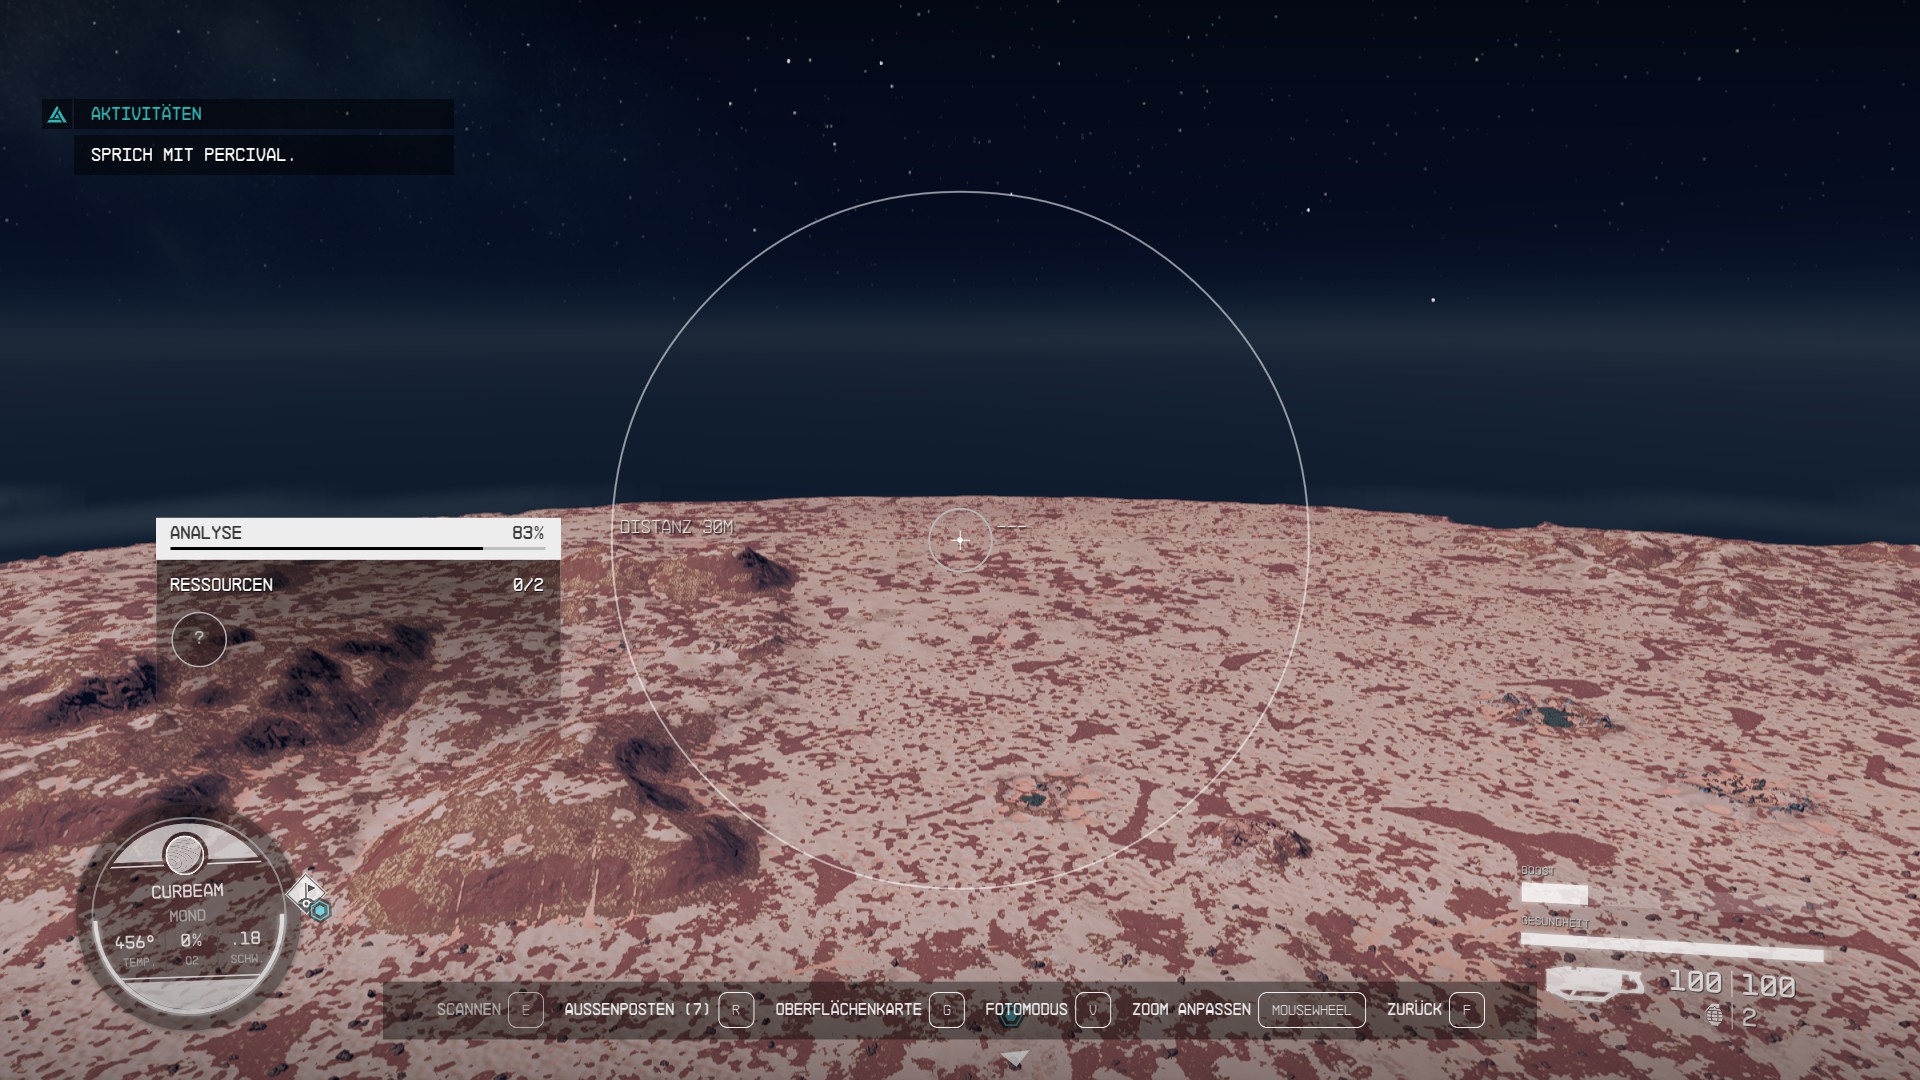Click the Aktivitäten triangle quest icon

point(57,115)
